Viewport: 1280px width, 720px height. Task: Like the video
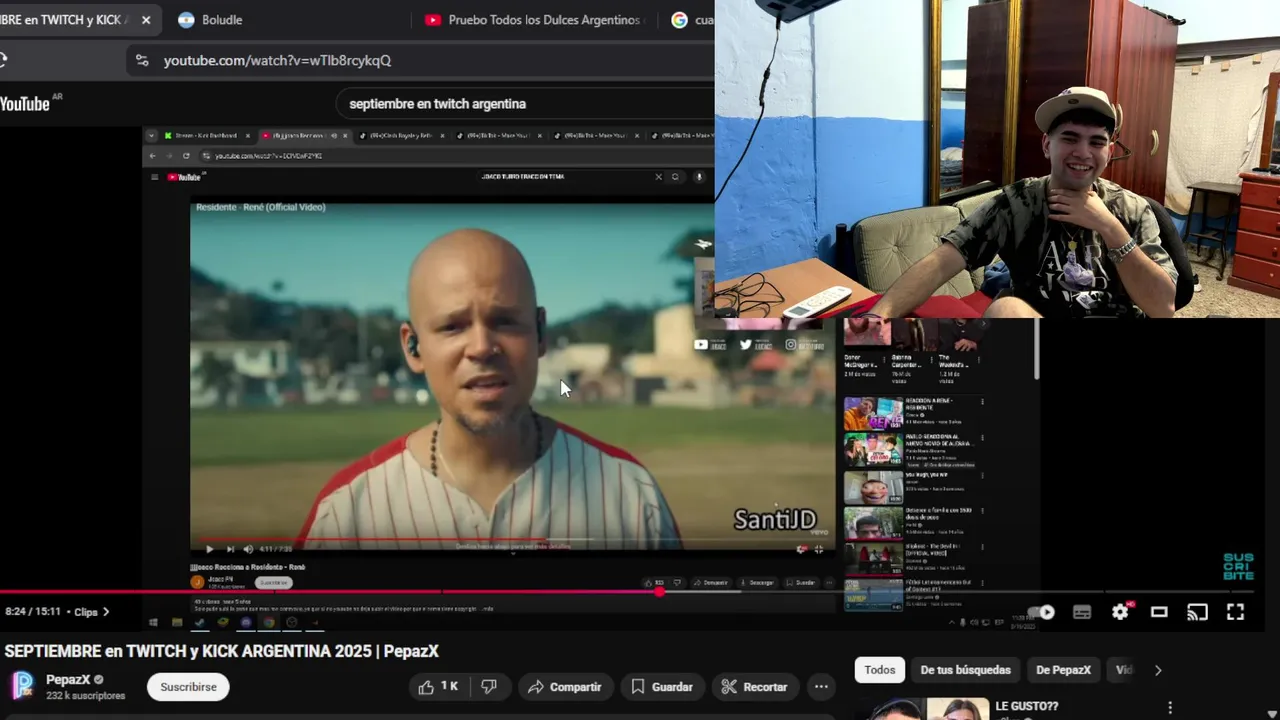pos(438,687)
